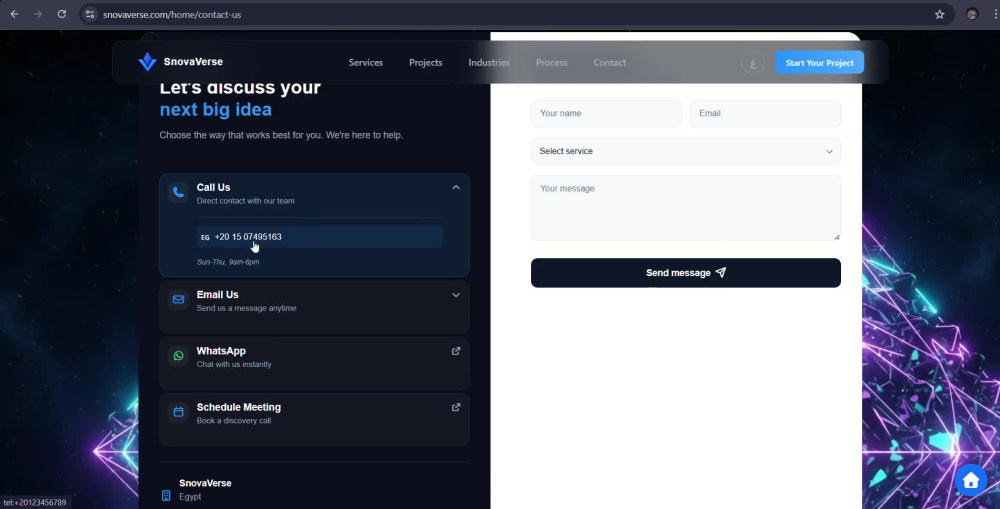
Task: Expand the Email Us card chevron
Action: [456, 295]
